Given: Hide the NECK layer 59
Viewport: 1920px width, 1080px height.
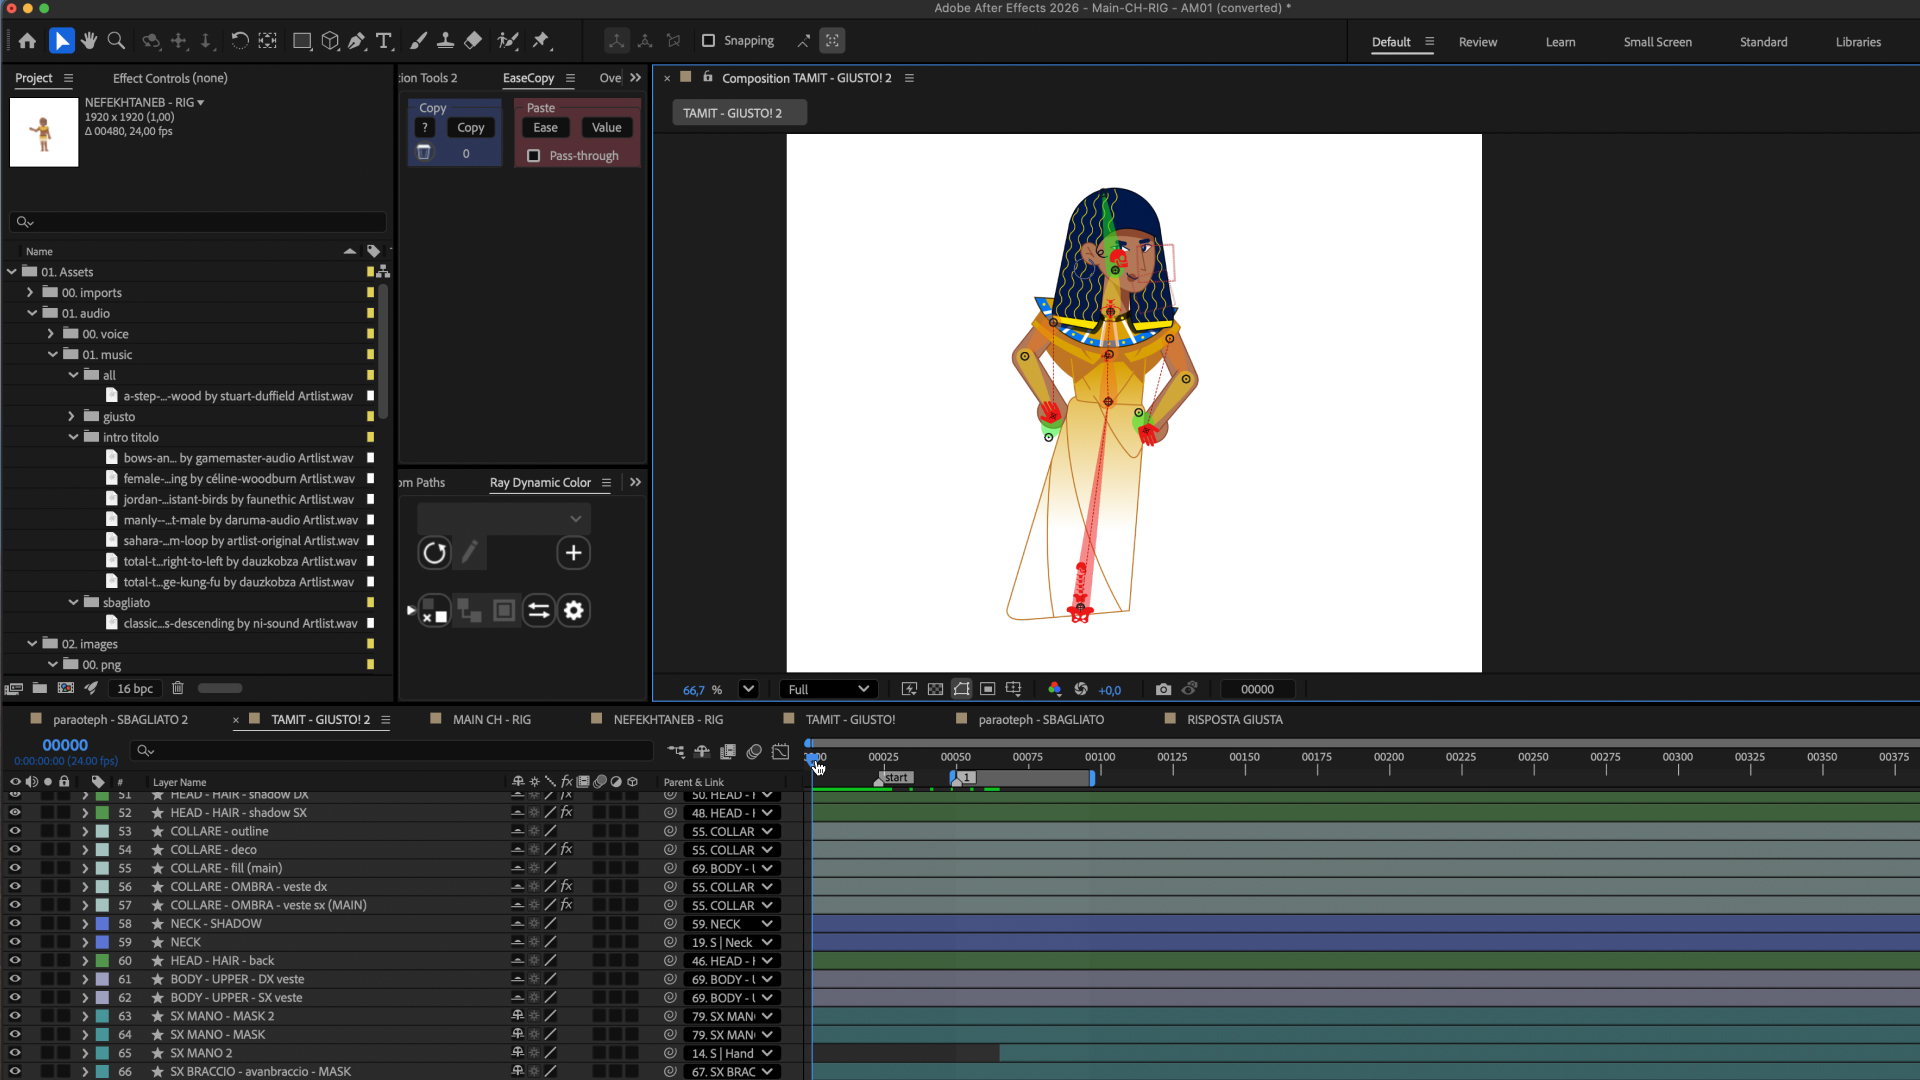Looking at the screenshot, I should pos(15,942).
